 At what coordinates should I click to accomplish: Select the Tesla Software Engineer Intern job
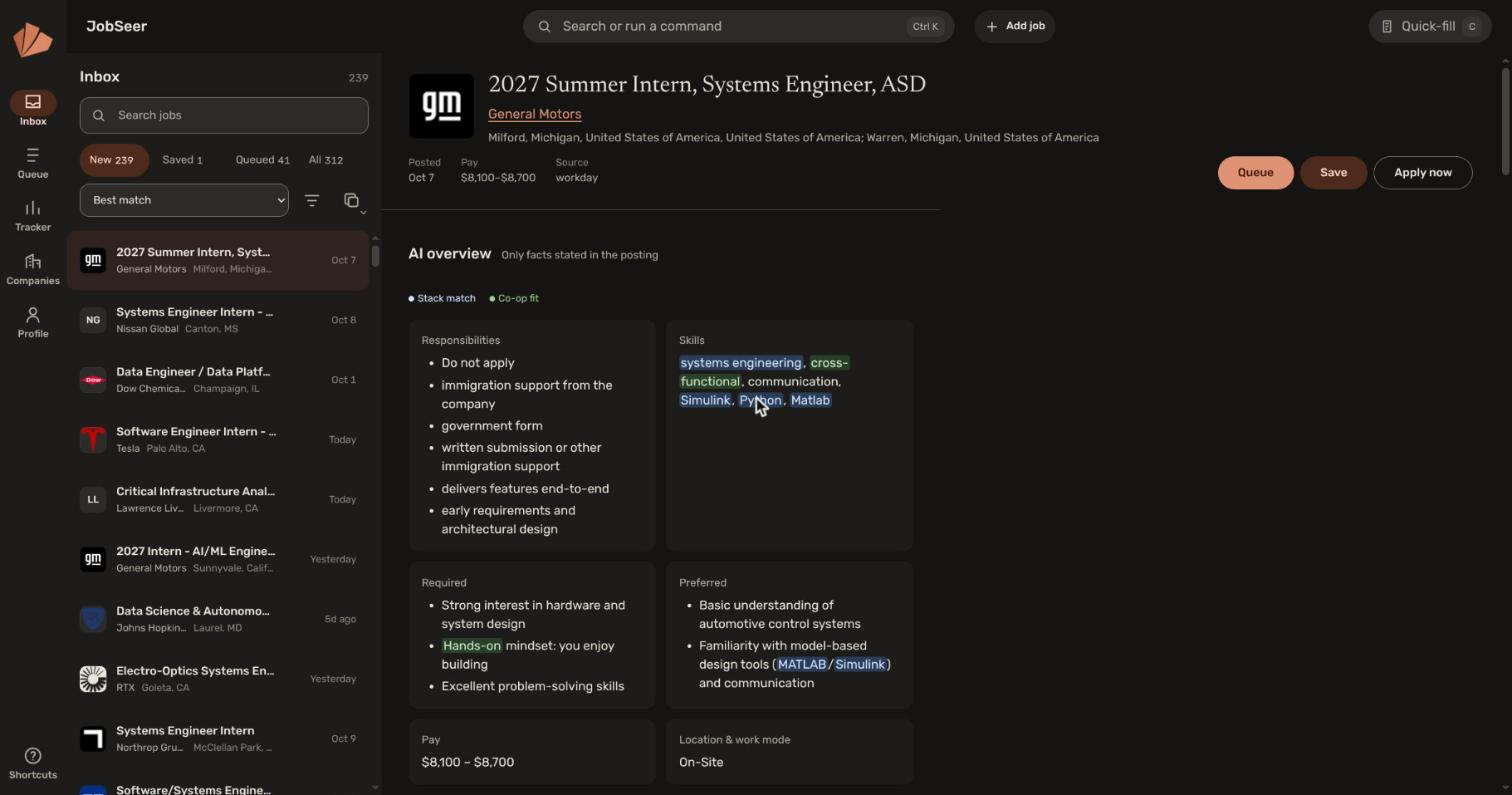click(x=218, y=439)
